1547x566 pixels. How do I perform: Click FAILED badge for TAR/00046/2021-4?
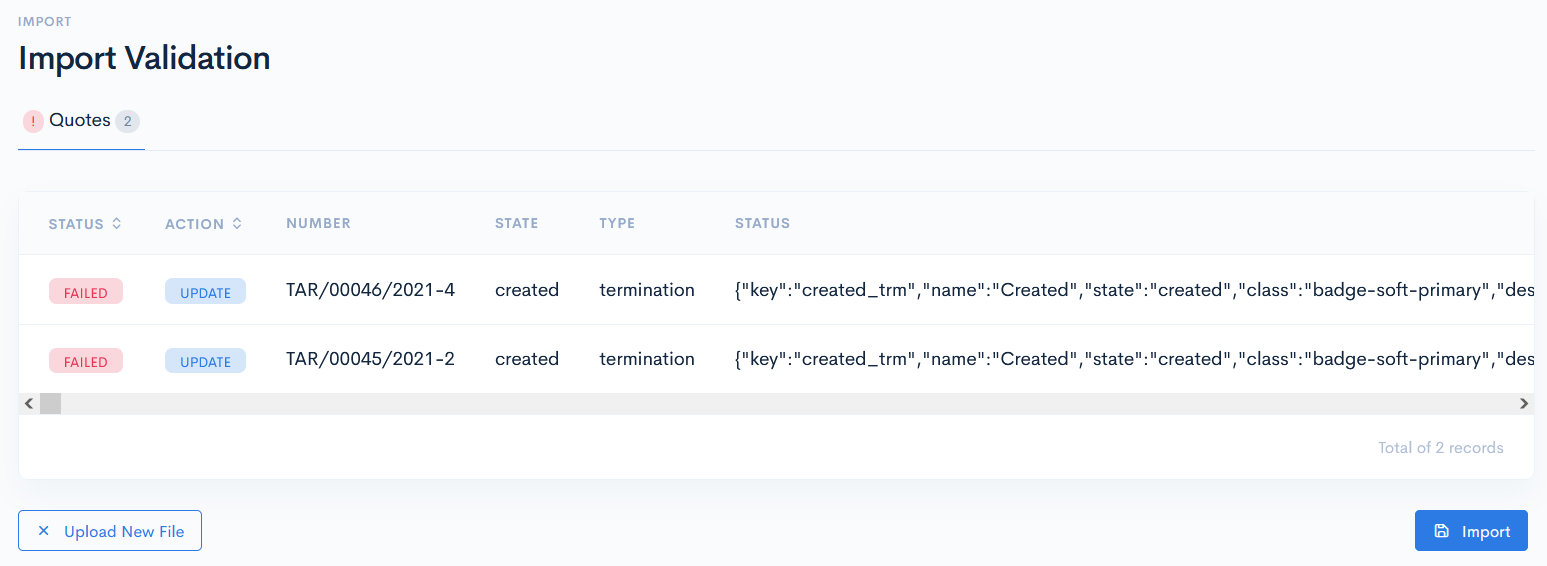86,292
